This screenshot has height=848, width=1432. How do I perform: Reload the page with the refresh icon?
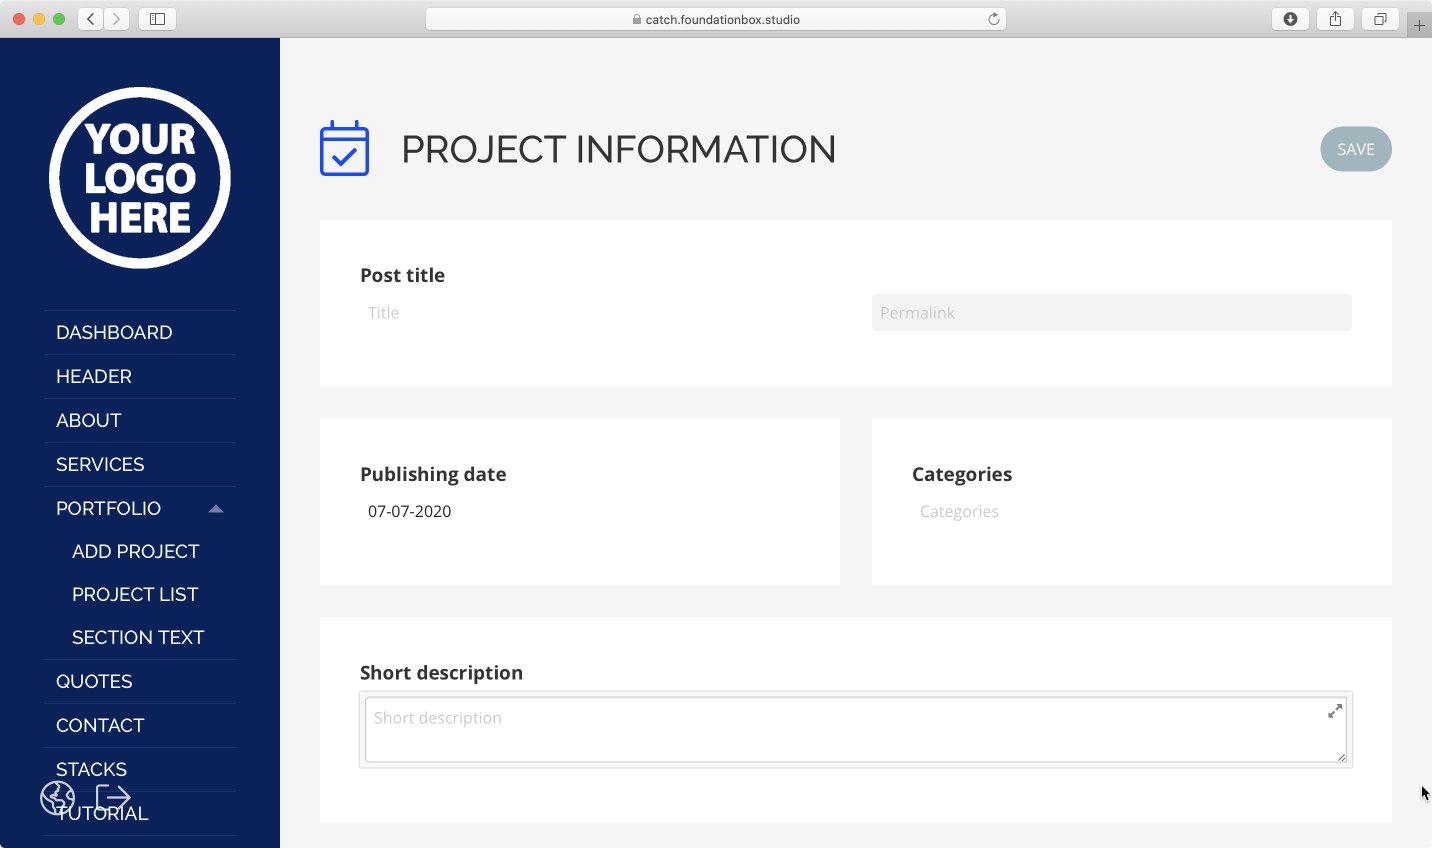pyautogui.click(x=994, y=19)
